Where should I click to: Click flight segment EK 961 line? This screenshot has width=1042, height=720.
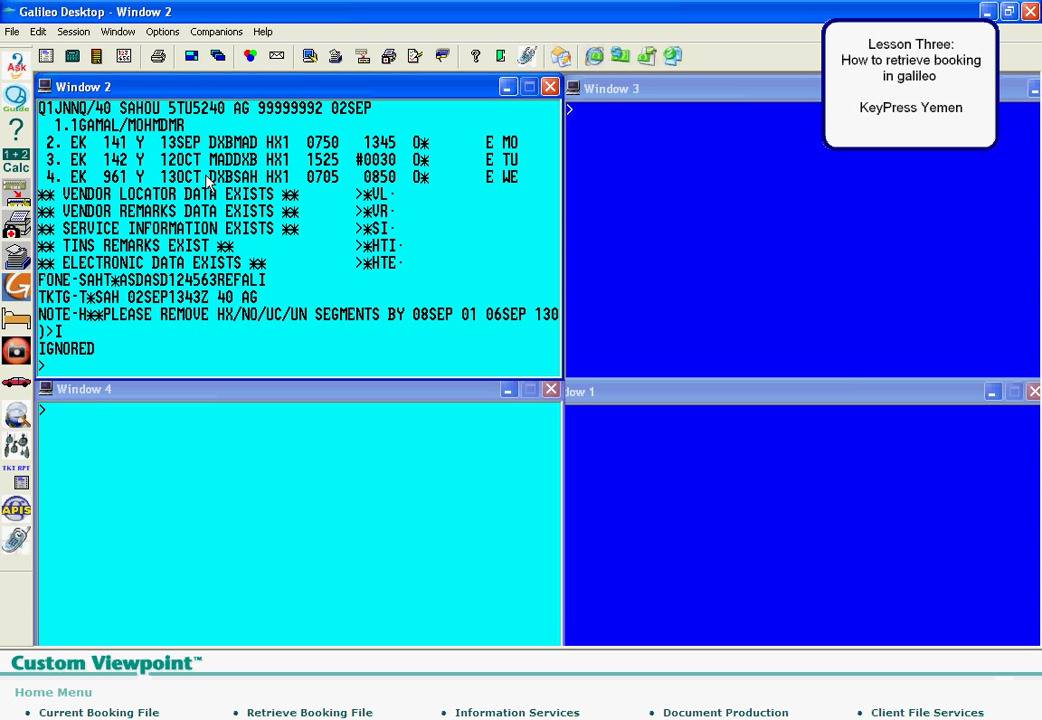click(x=282, y=177)
